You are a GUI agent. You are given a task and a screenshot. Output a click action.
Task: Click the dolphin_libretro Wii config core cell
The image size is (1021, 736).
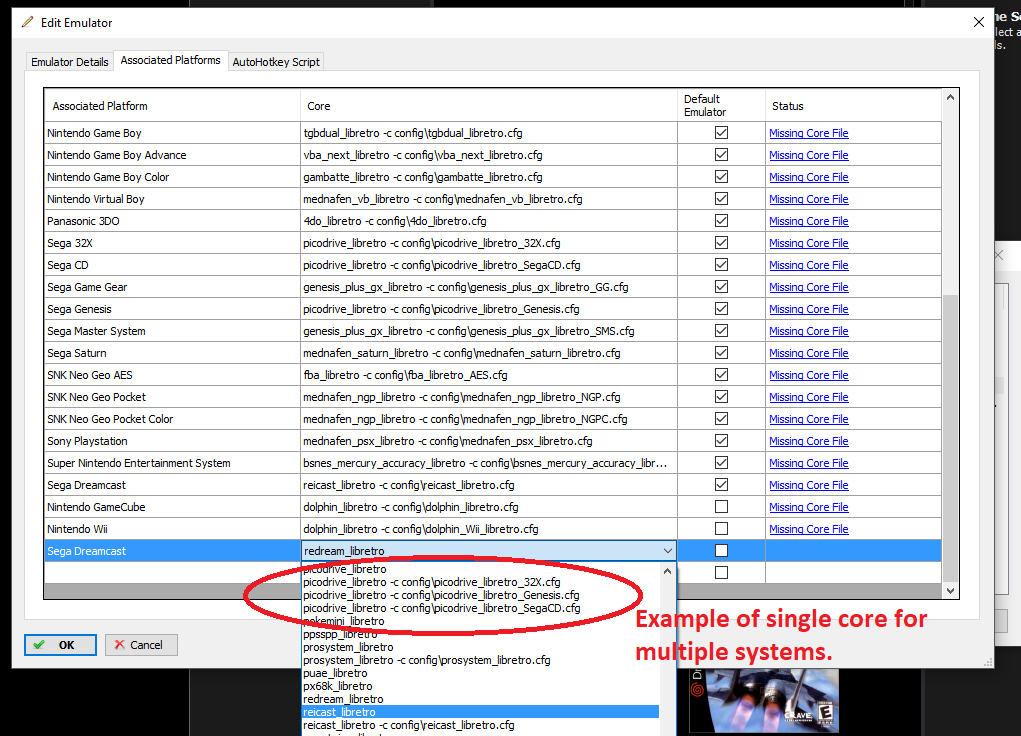pyautogui.click(x=489, y=529)
